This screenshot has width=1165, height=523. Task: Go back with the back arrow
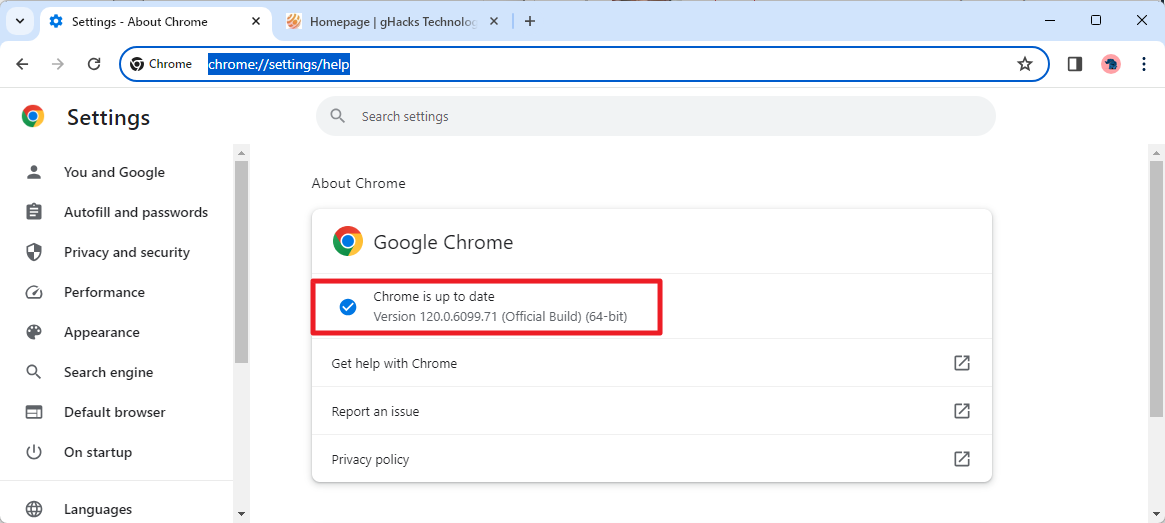tap(22, 64)
